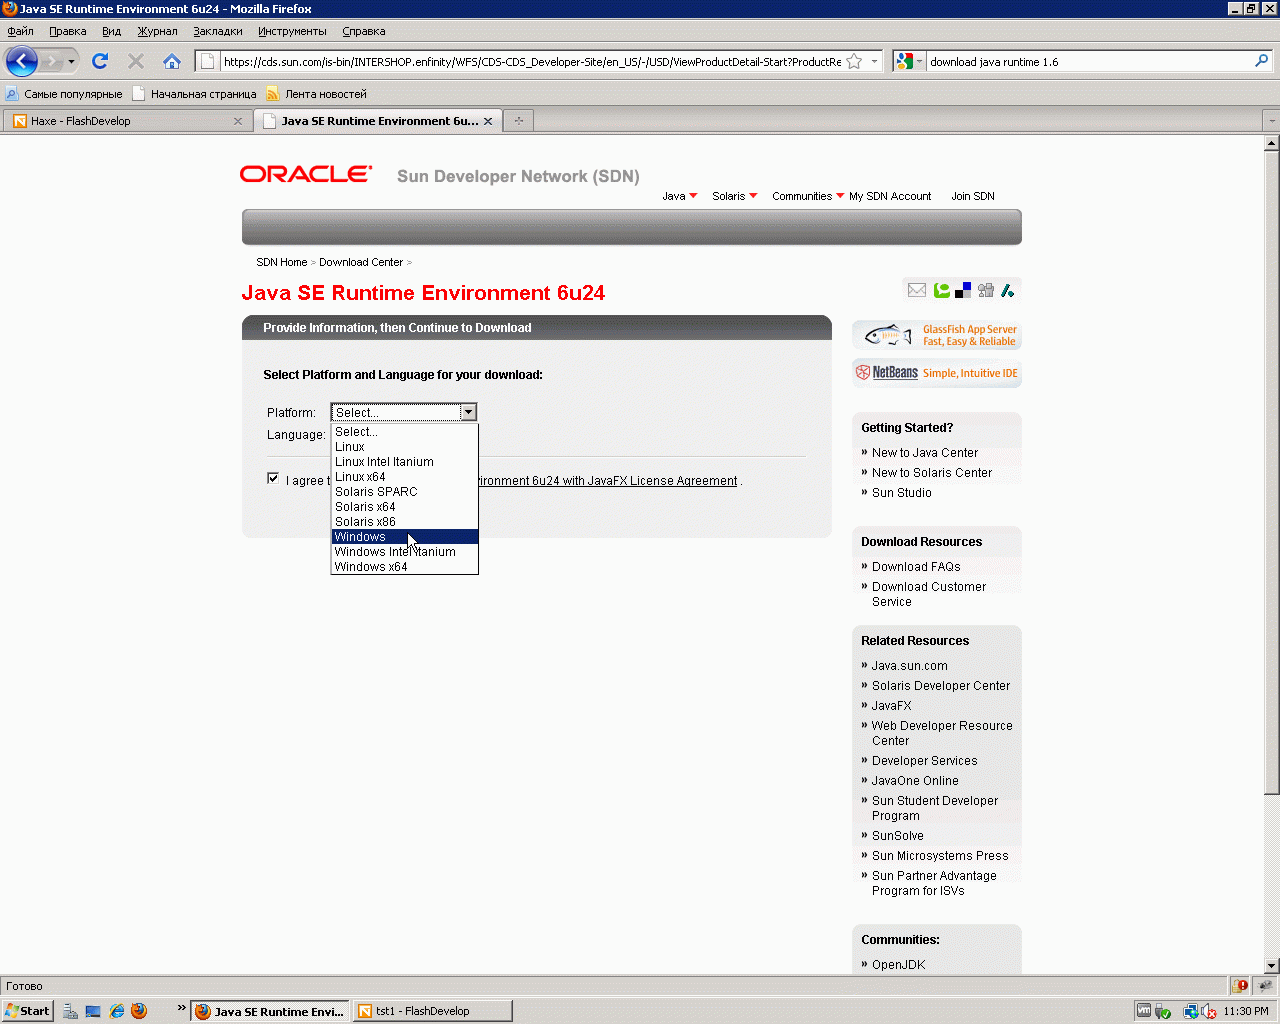The image size is (1280, 1024).
Task: Collapse the Platform dropdown arrow
Action: (x=468, y=412)
